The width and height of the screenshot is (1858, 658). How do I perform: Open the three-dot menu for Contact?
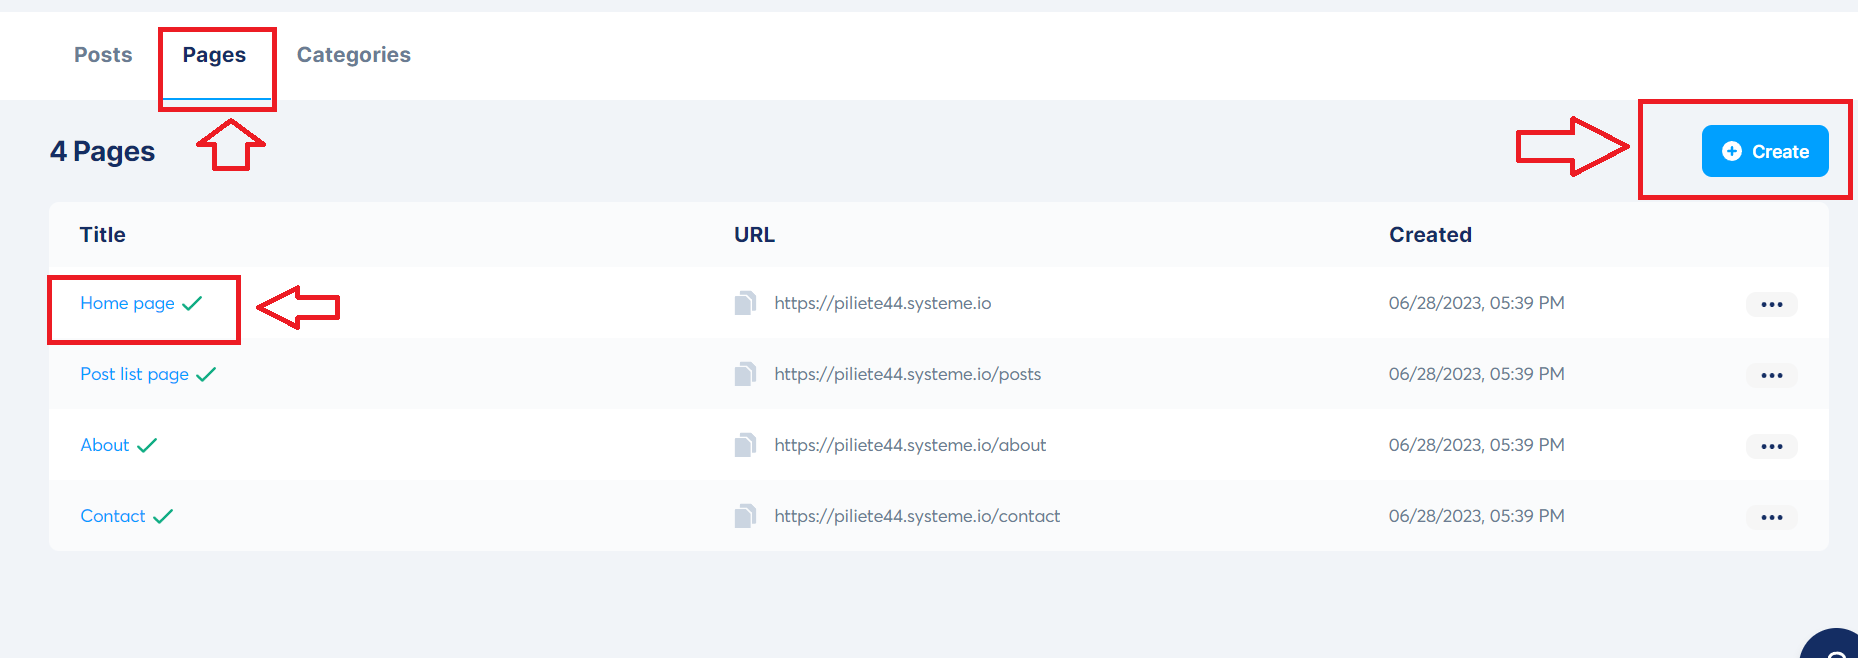click(x=1772, y=517)
